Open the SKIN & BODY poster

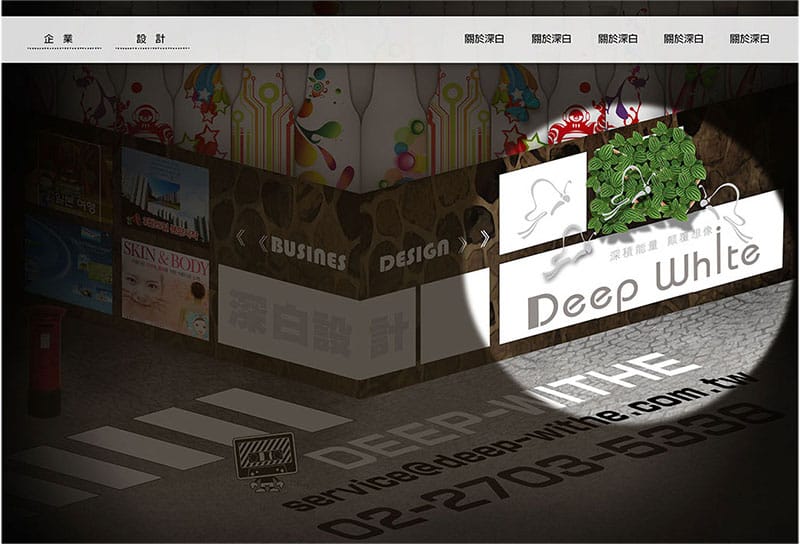165,289
